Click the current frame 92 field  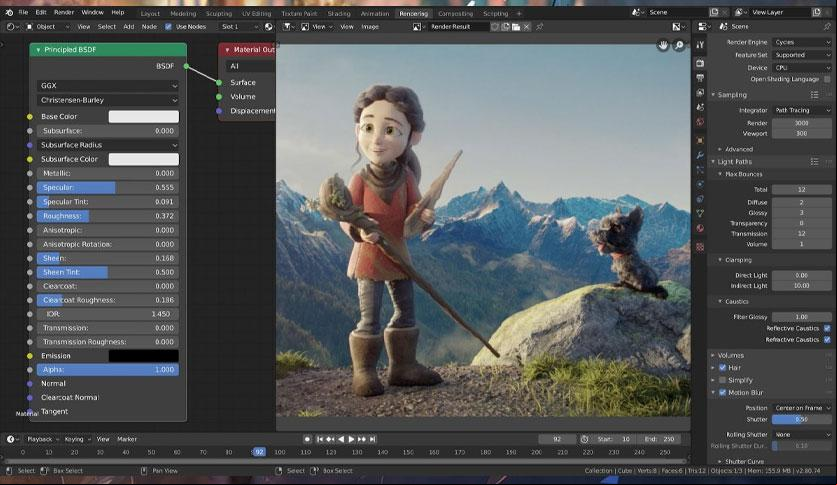click(557, 439)
